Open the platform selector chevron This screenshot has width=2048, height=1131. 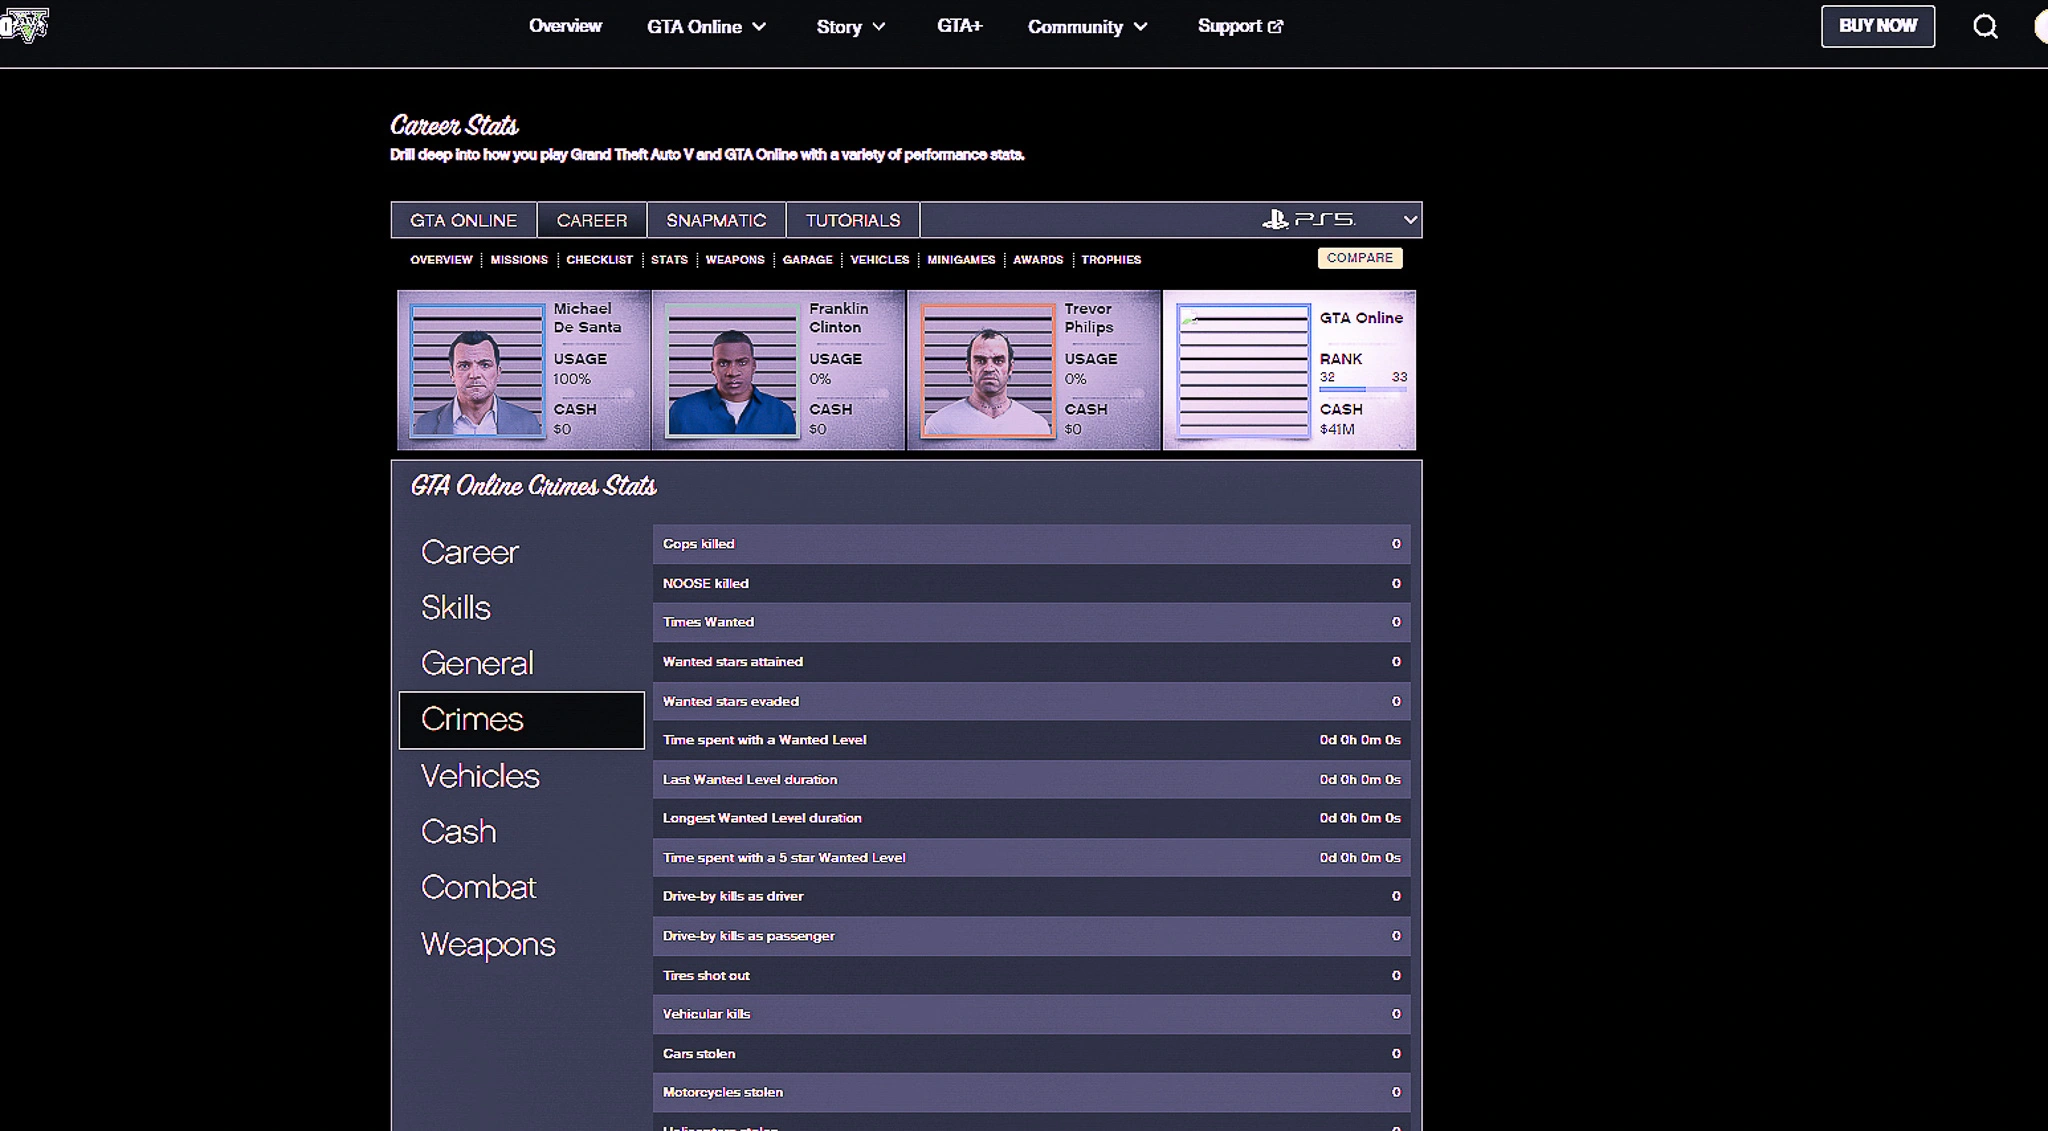[x=1409, y=219]
